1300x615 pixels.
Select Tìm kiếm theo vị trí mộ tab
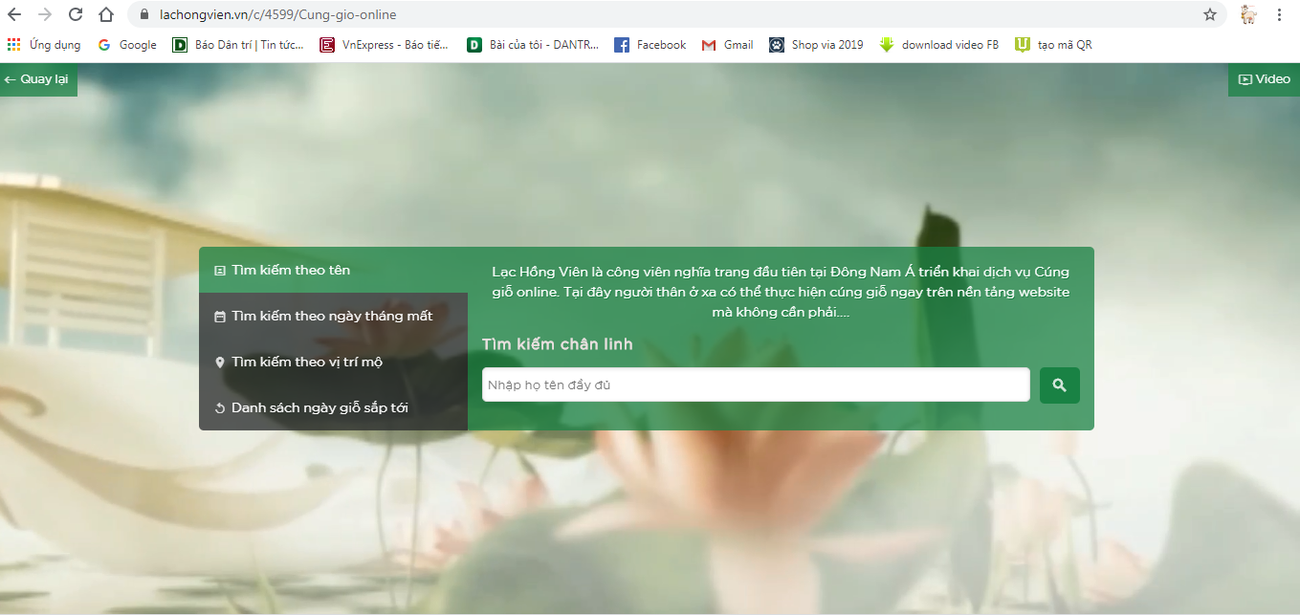[x=333, y=362]
